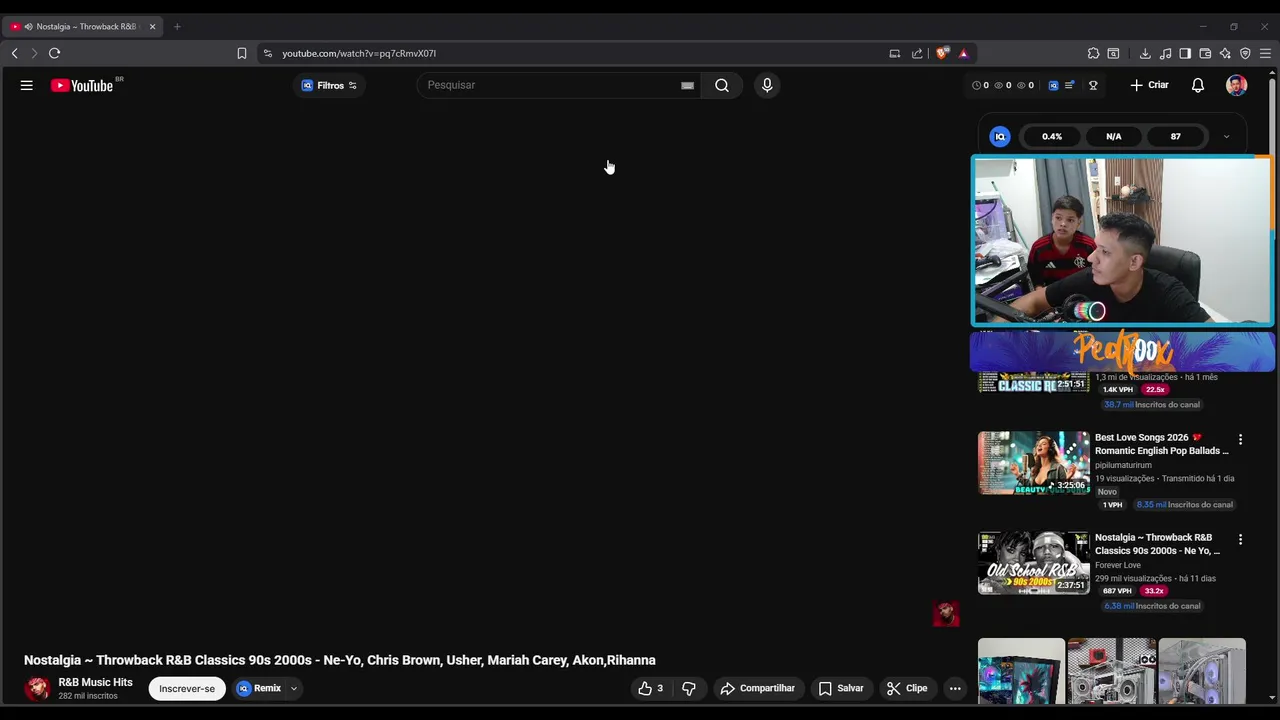Open Best Love Songs 2026 video thumbnail
Viewport: 1280px width, 720px height.
(1034, 463)
